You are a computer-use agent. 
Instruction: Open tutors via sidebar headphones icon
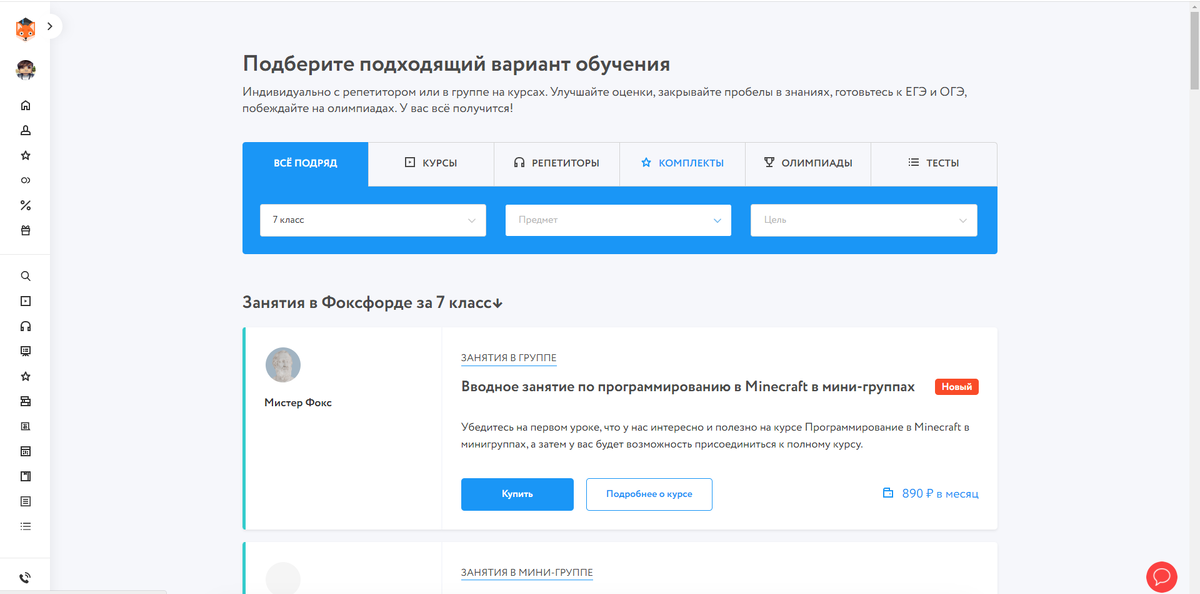tap(26, 326)
